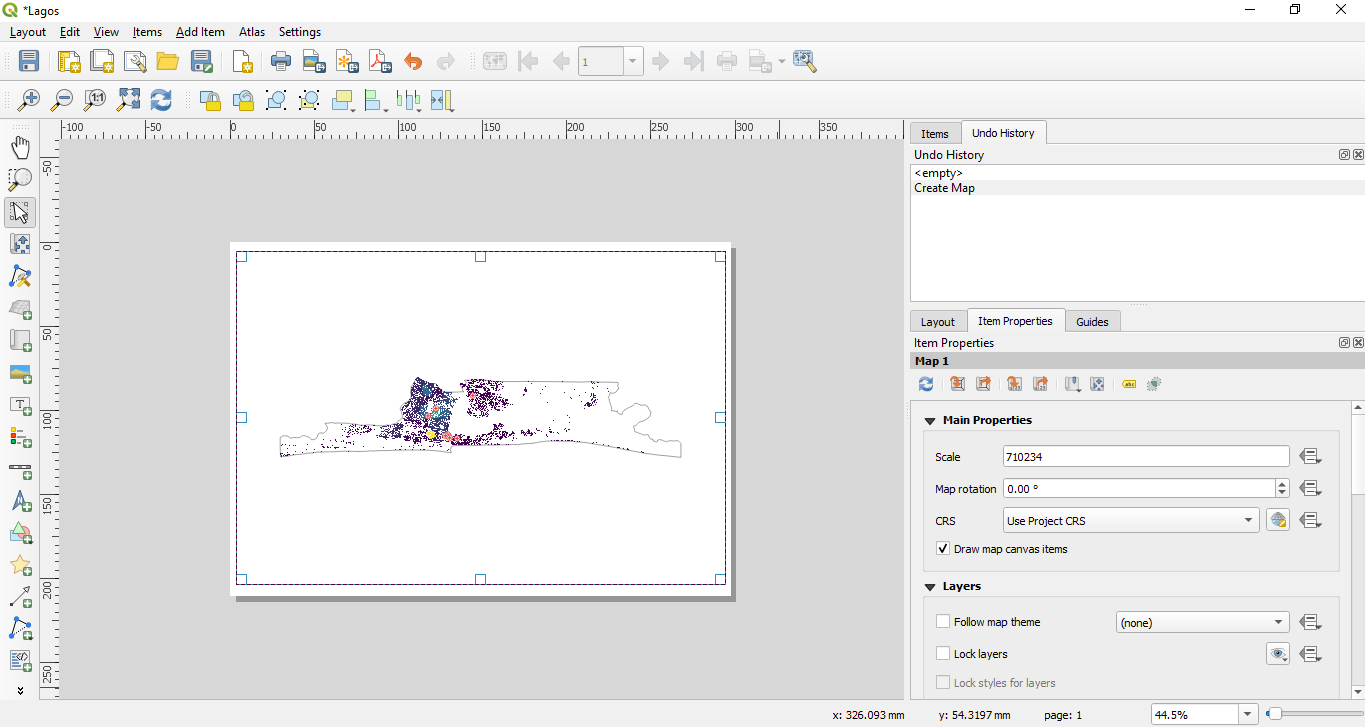Open the CRS dropdown Use Project CRS
This screenshot has width=1365, height=727.
pyautogui.click(x=1131, y=521)
